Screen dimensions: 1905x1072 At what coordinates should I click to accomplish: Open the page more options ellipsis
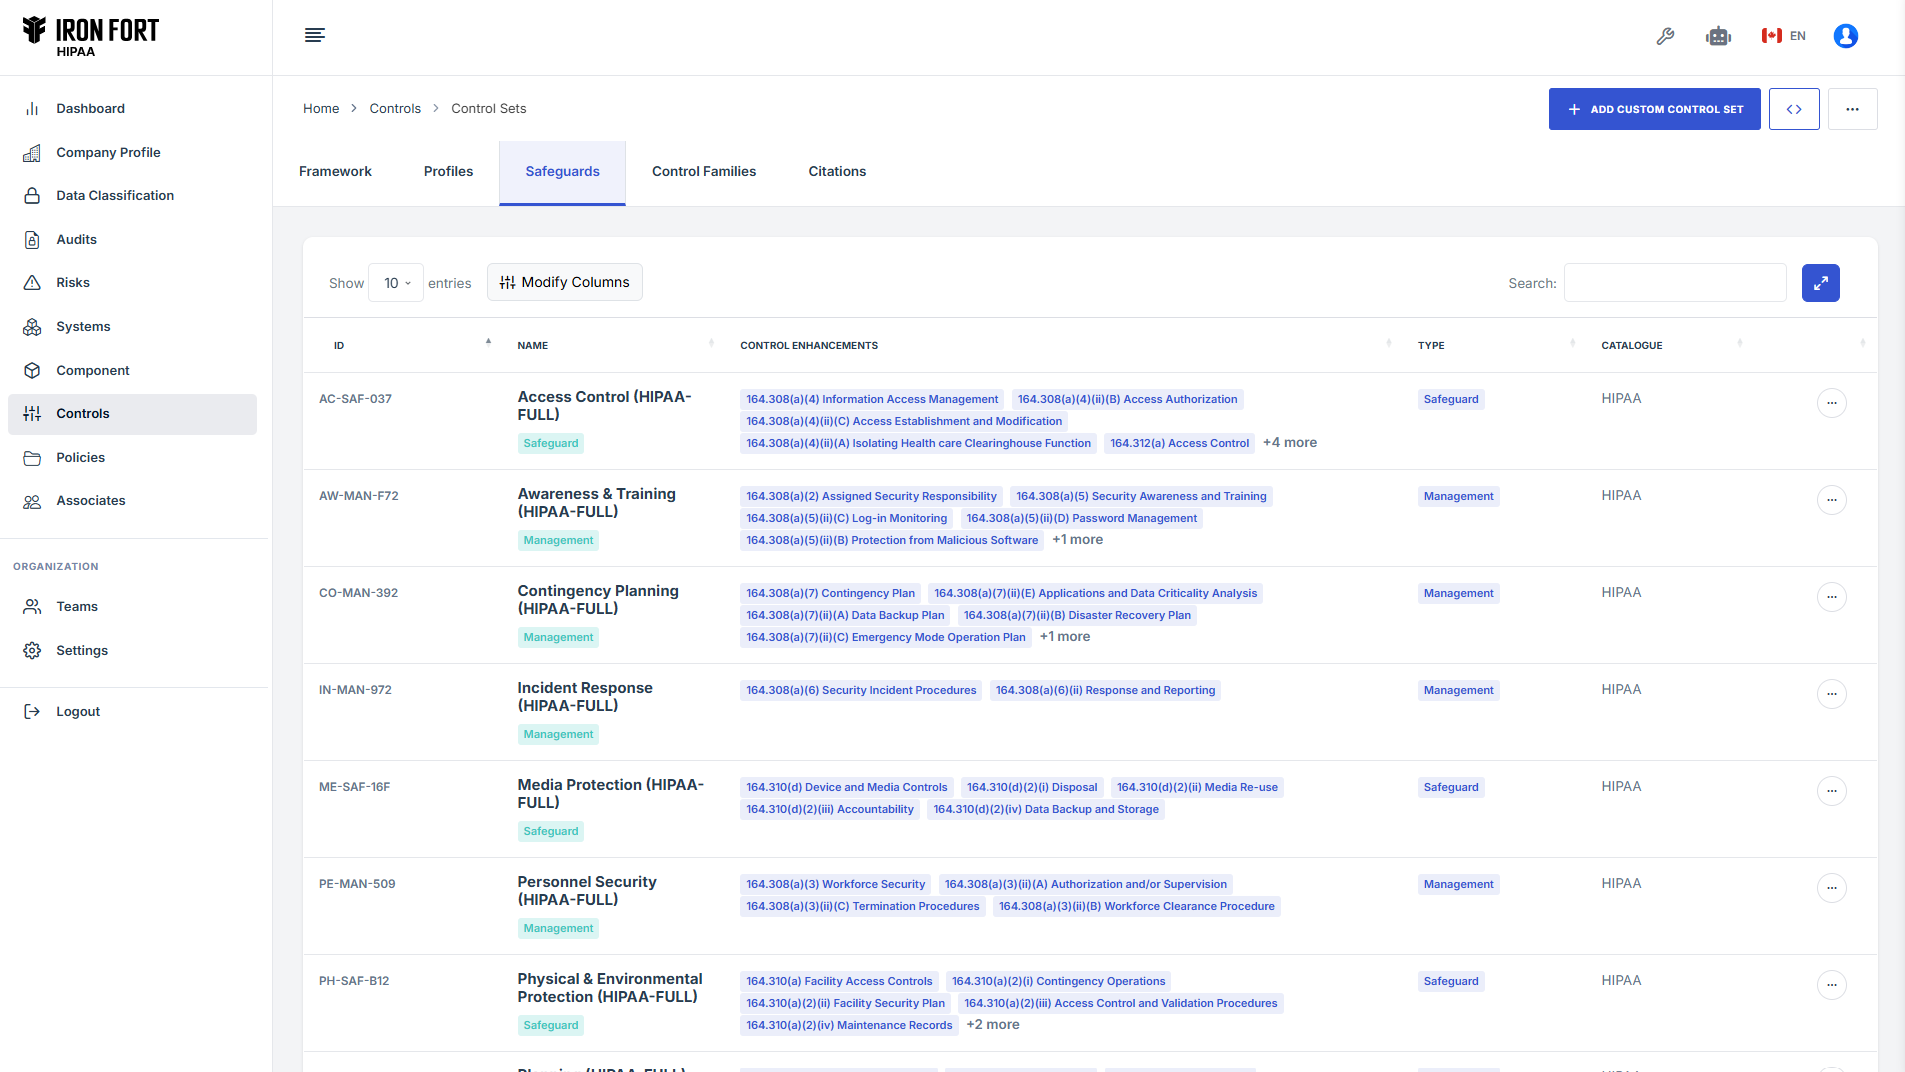point(1852,109)
